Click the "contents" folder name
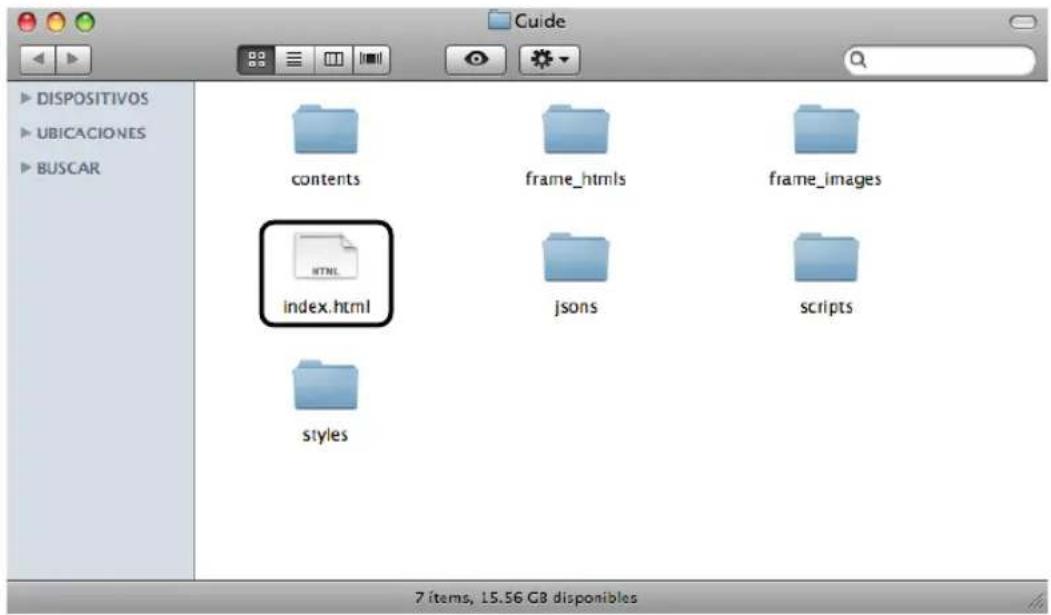 [x=325, y=179]
